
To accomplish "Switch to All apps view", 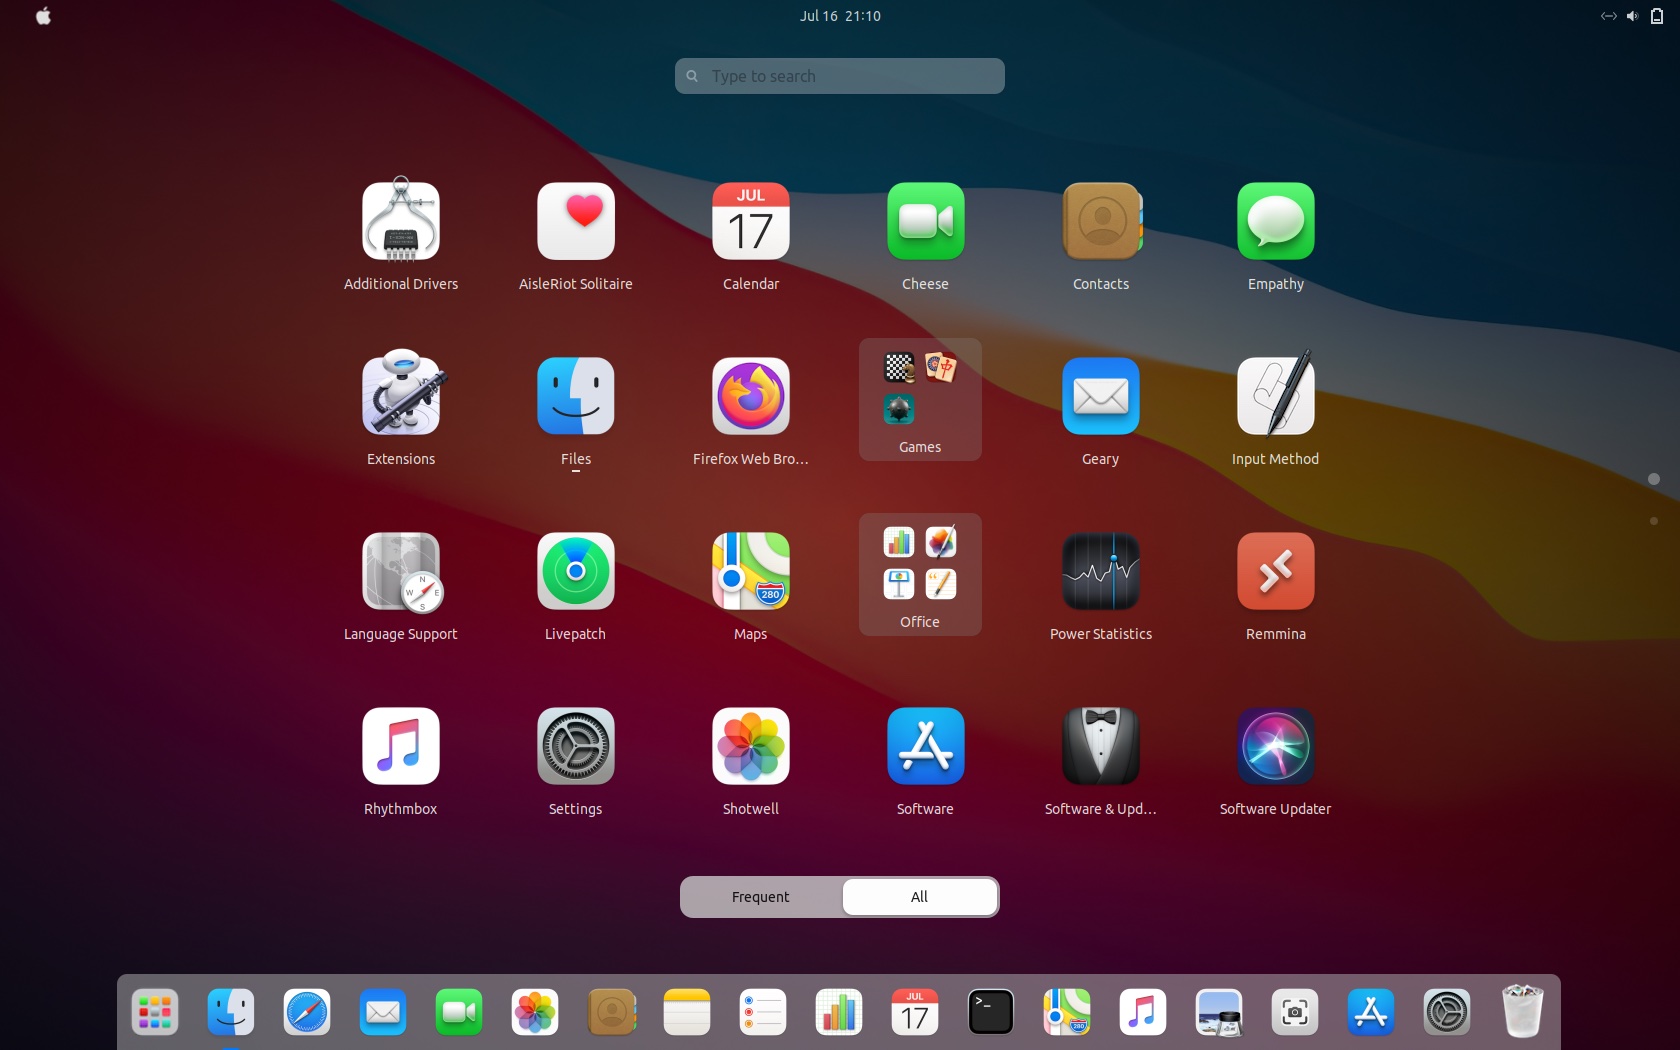I will pos(920,897).
